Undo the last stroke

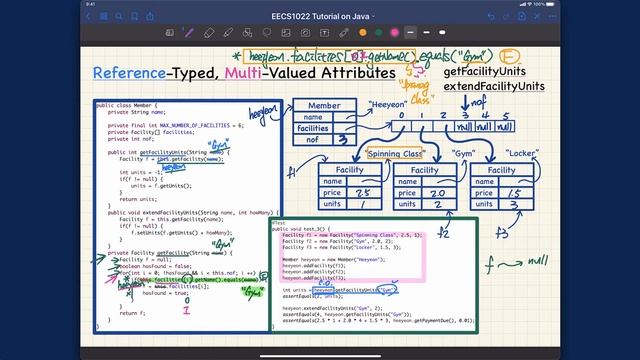491,16
